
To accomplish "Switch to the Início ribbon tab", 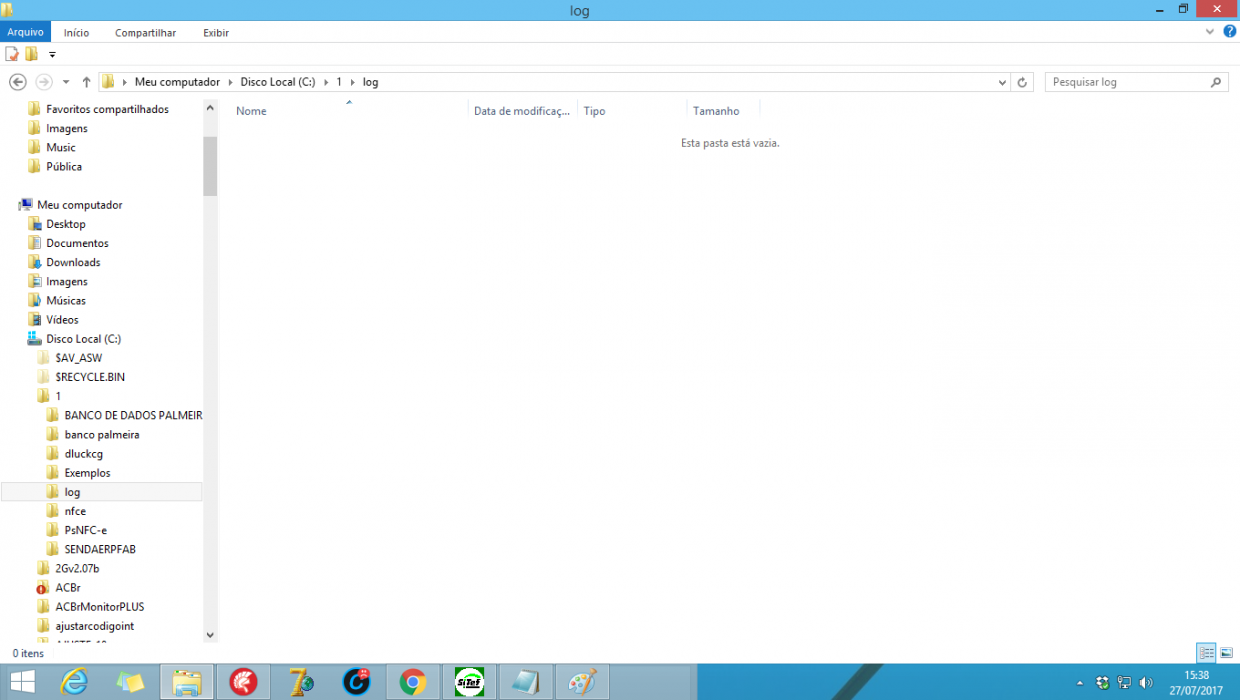I will (76, 32).
